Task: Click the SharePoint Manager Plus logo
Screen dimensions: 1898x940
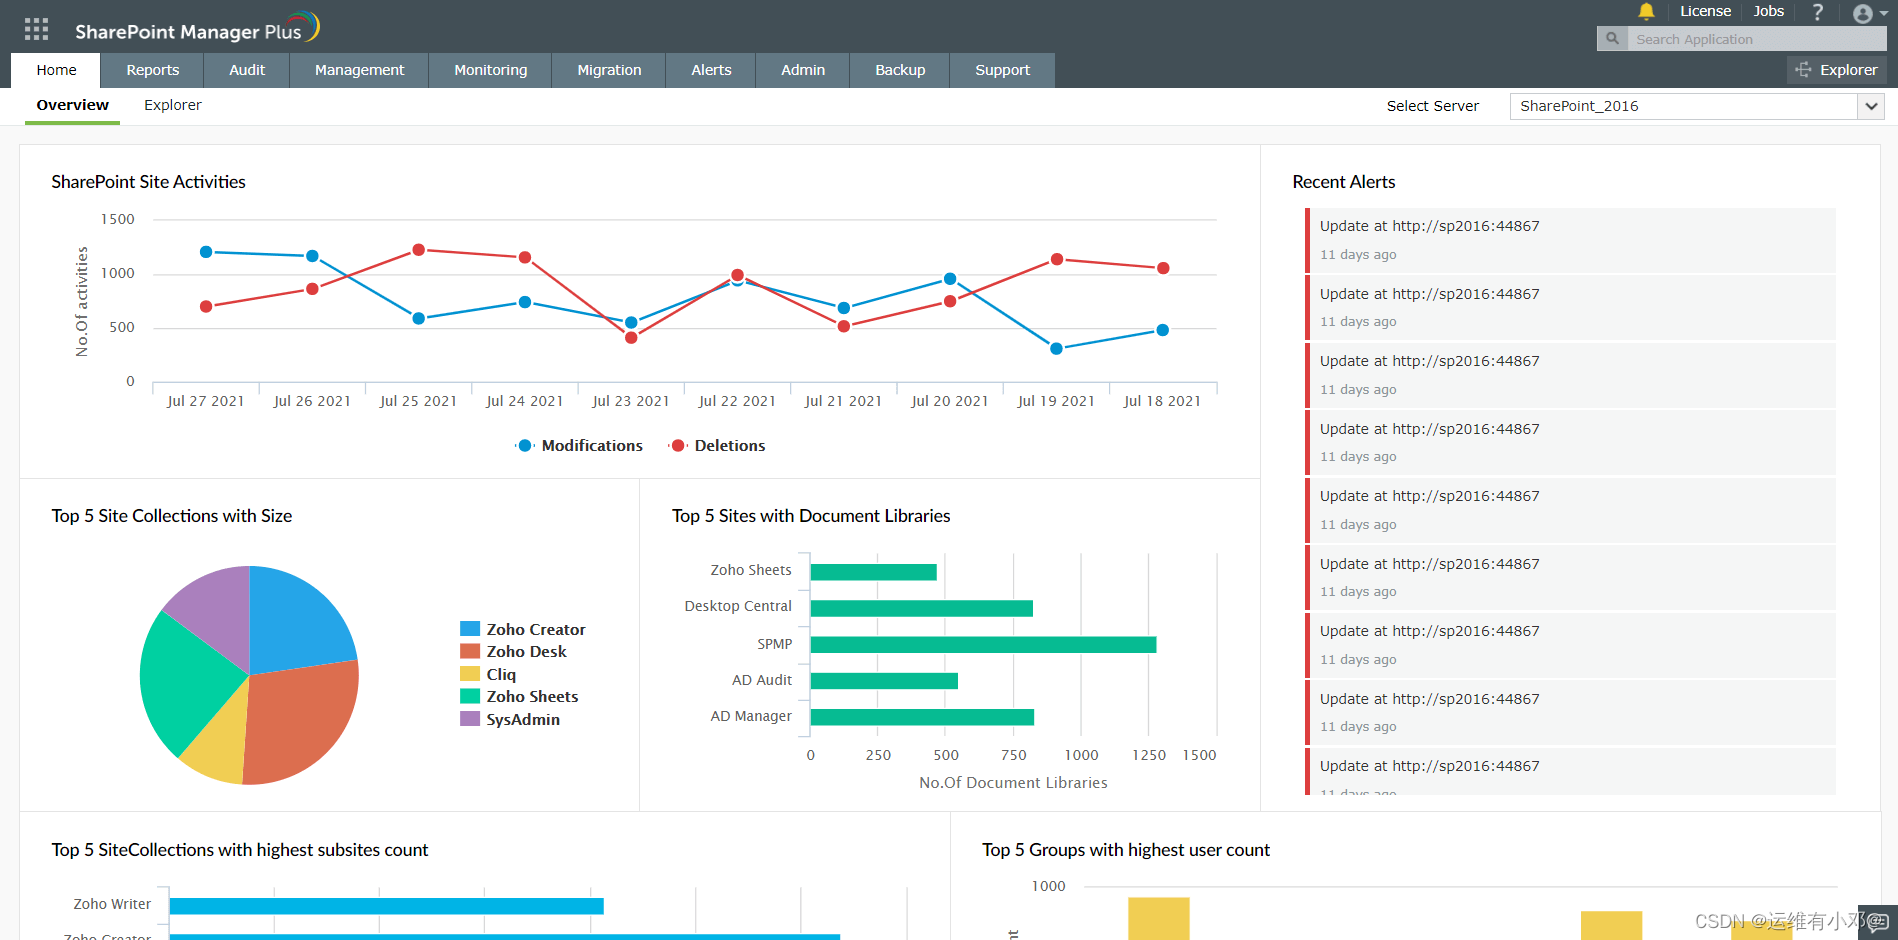Action: point(197,29)
